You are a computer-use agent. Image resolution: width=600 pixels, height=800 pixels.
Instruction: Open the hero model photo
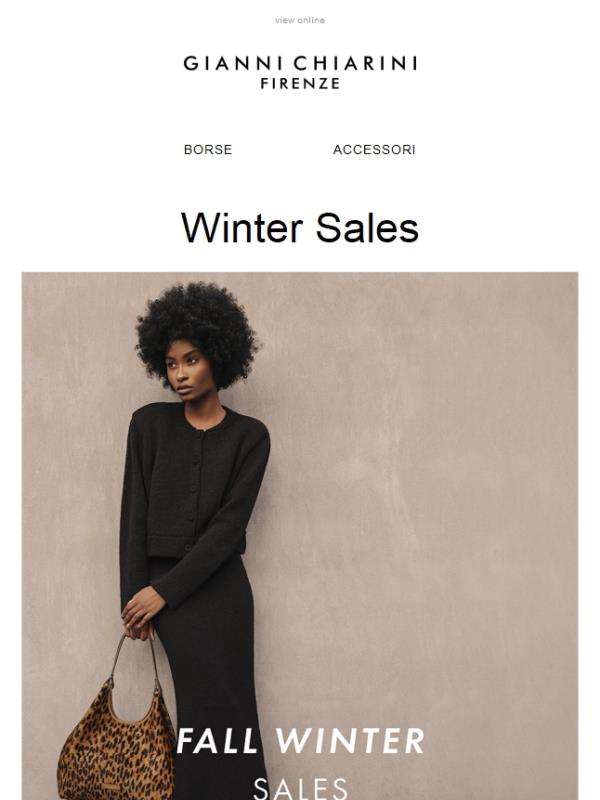(300, 536)
